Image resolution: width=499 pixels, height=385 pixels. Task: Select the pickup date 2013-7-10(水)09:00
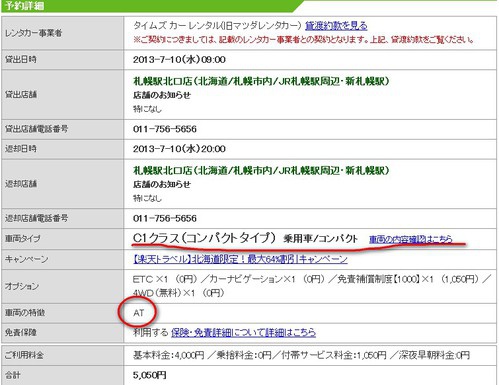179,60
